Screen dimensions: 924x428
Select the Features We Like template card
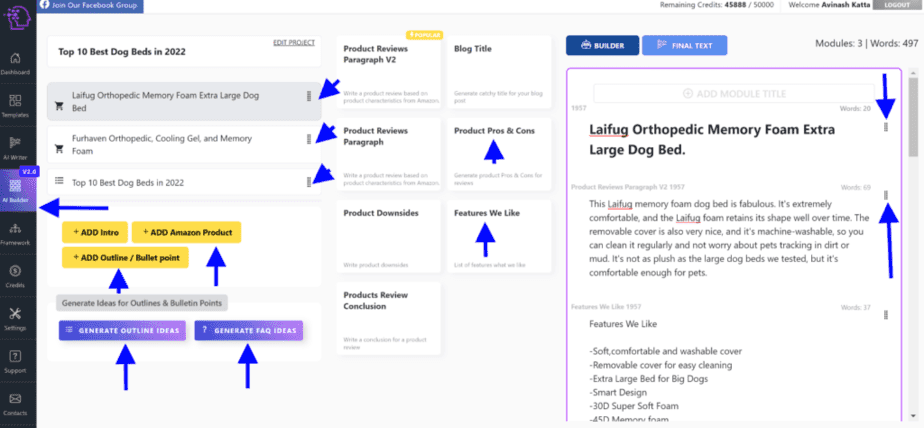(x=499, y=236)
